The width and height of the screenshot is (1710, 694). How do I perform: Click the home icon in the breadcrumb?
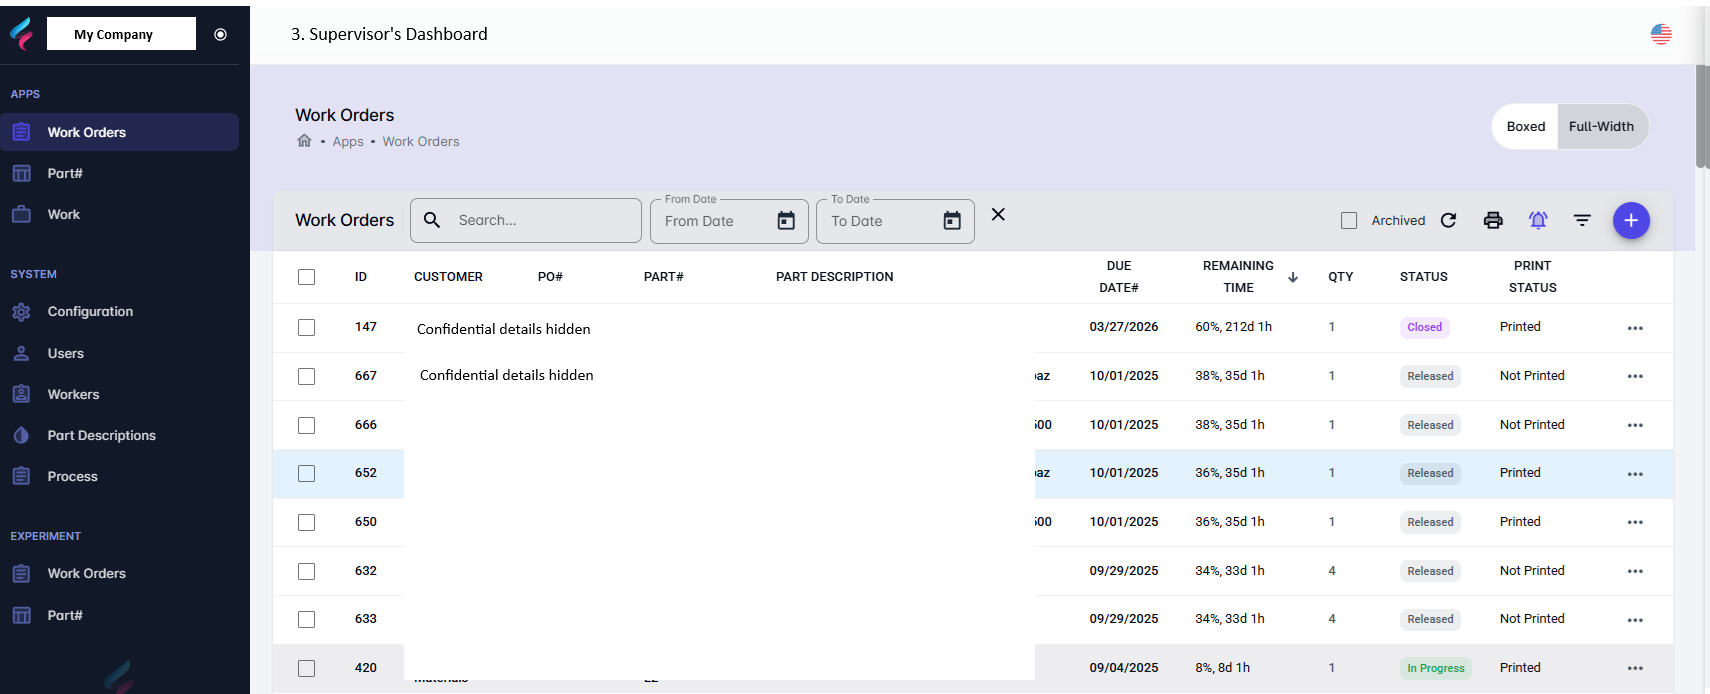[x=304, y=141]
